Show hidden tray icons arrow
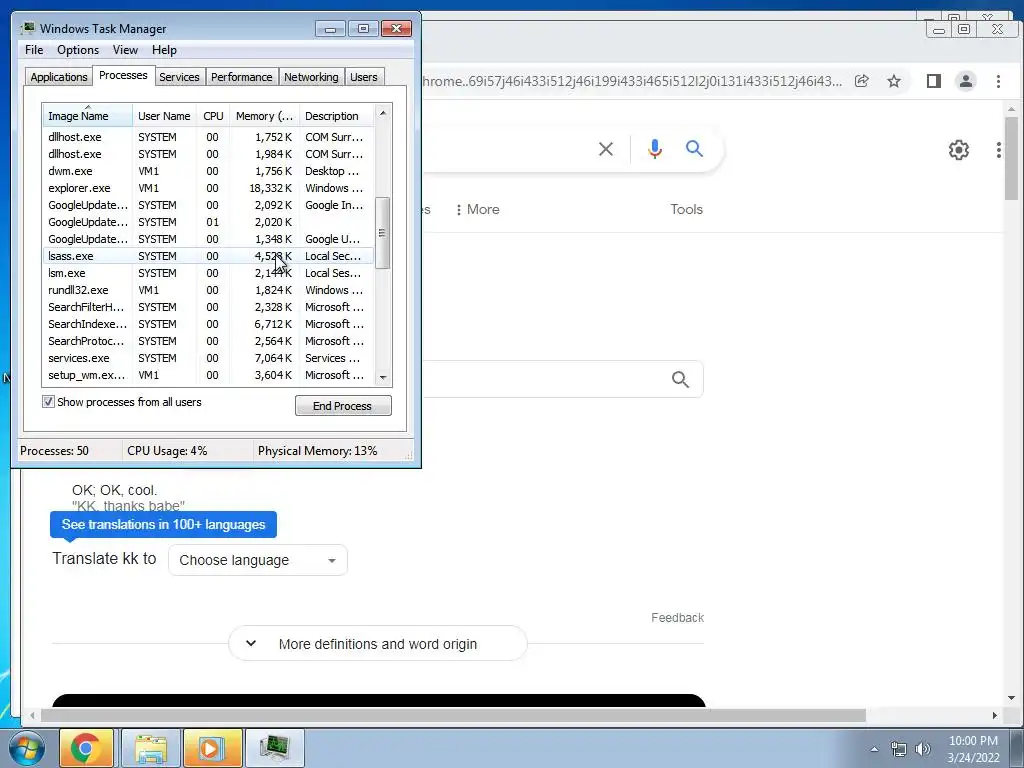 (x=874, y=749)
